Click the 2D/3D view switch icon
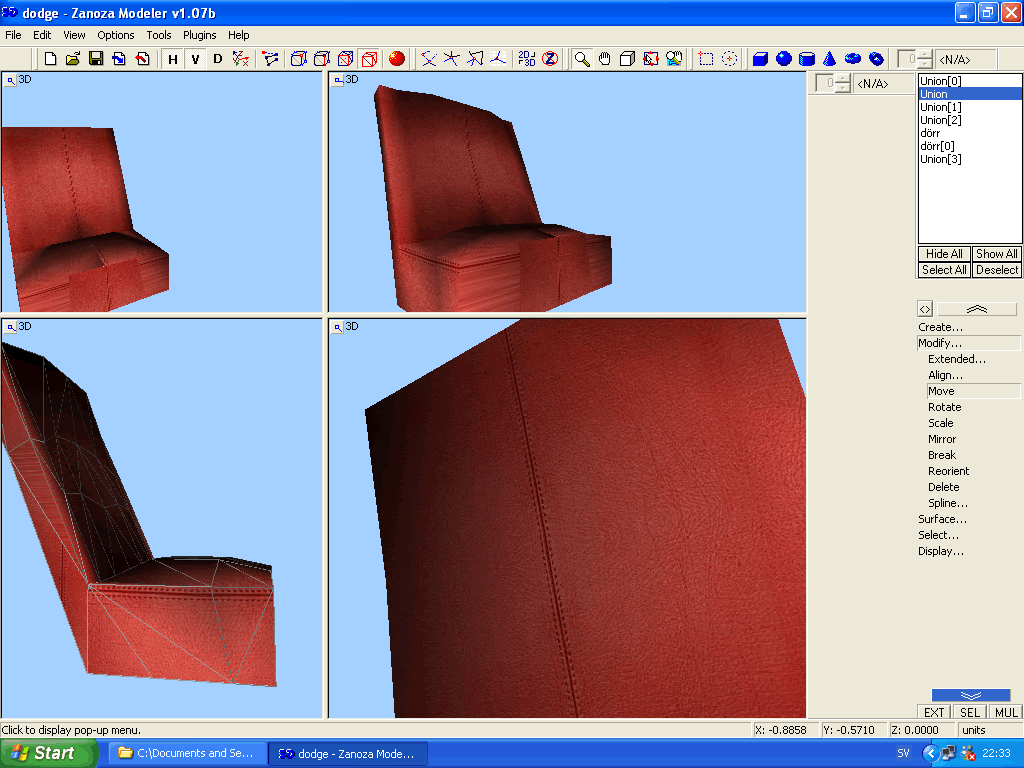The height and width of the screenshot is (768, 1024). click(526, 59)
